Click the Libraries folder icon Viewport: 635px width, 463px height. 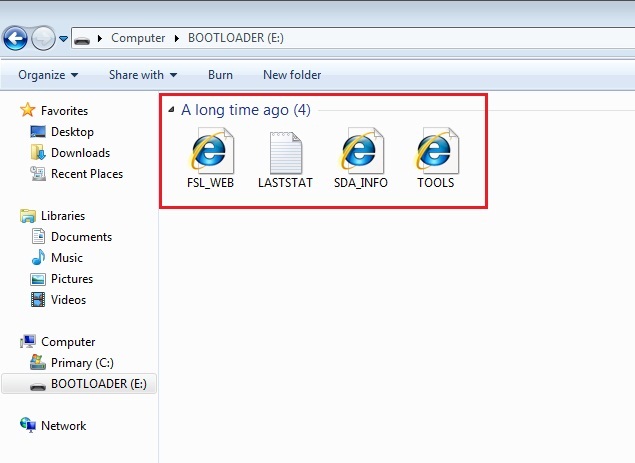(28, 216)
